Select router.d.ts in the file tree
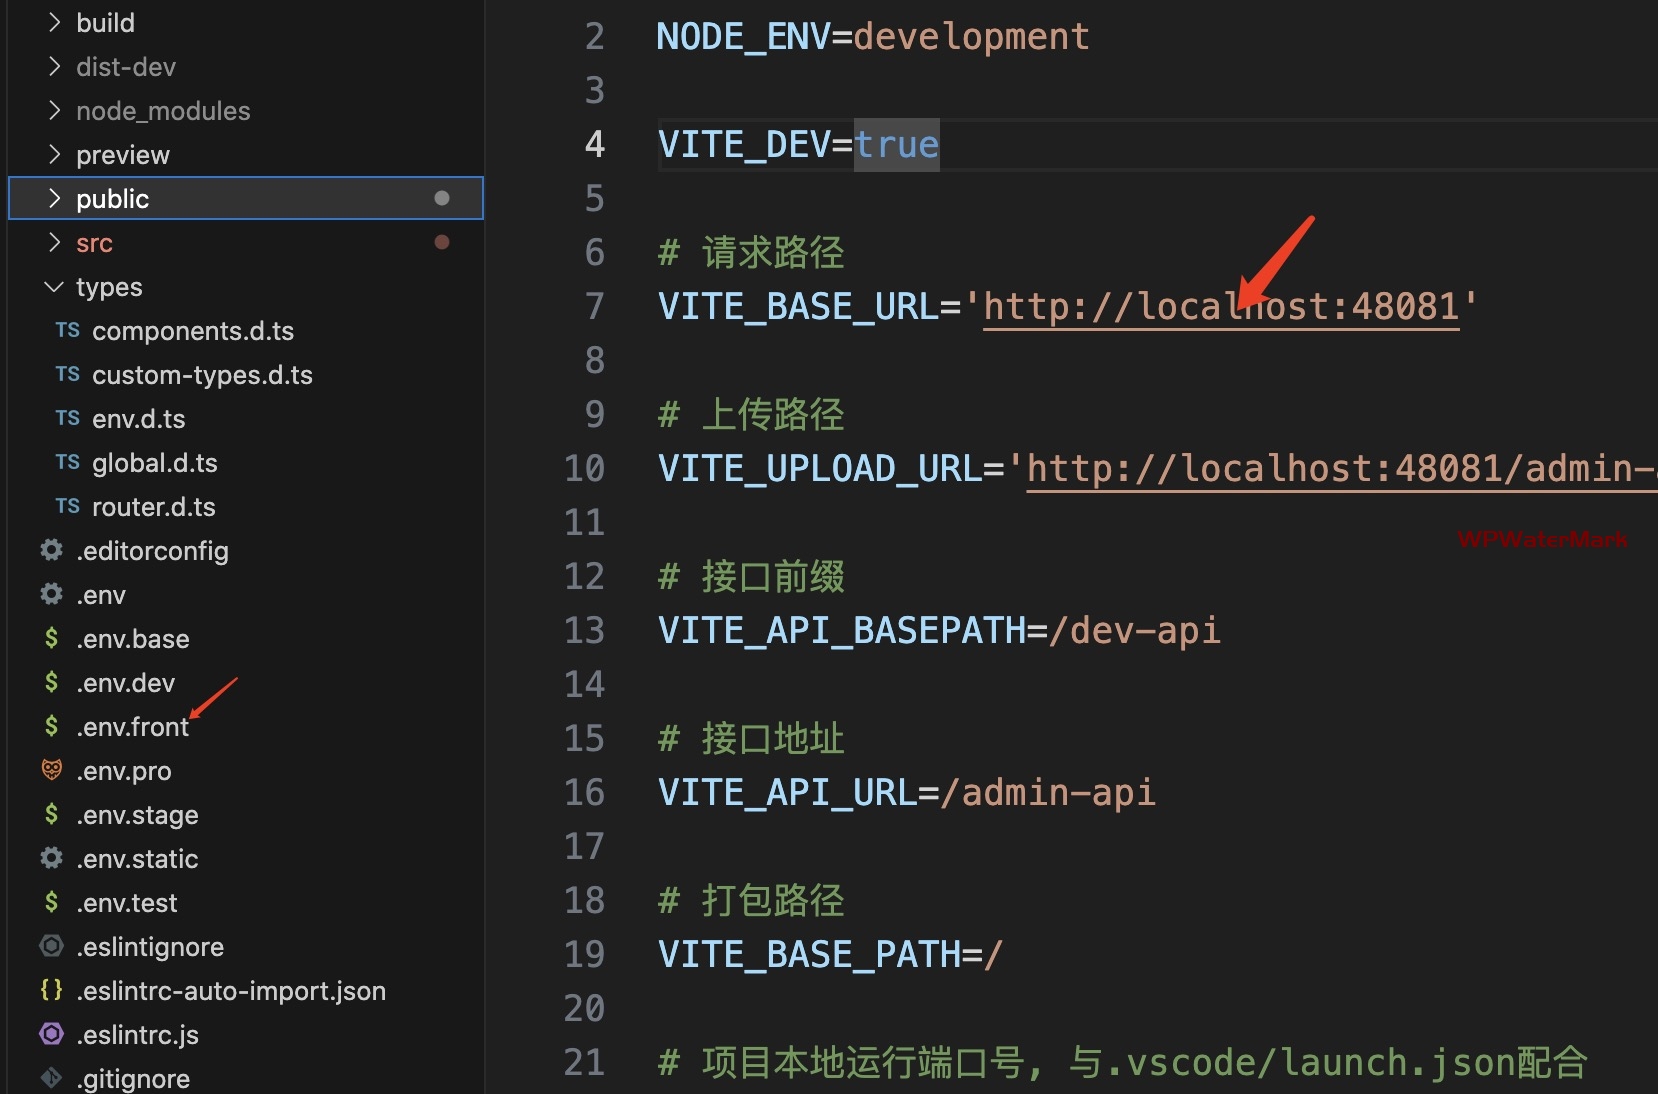The height and width of the screenshot is (1094, 1658). [153, 507]
